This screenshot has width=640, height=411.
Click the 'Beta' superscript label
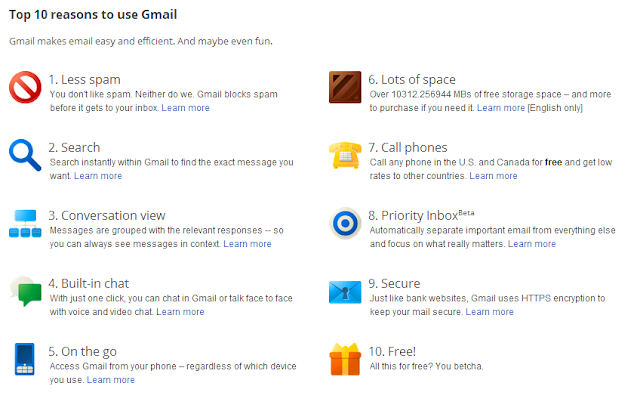(x=467, y=213)
